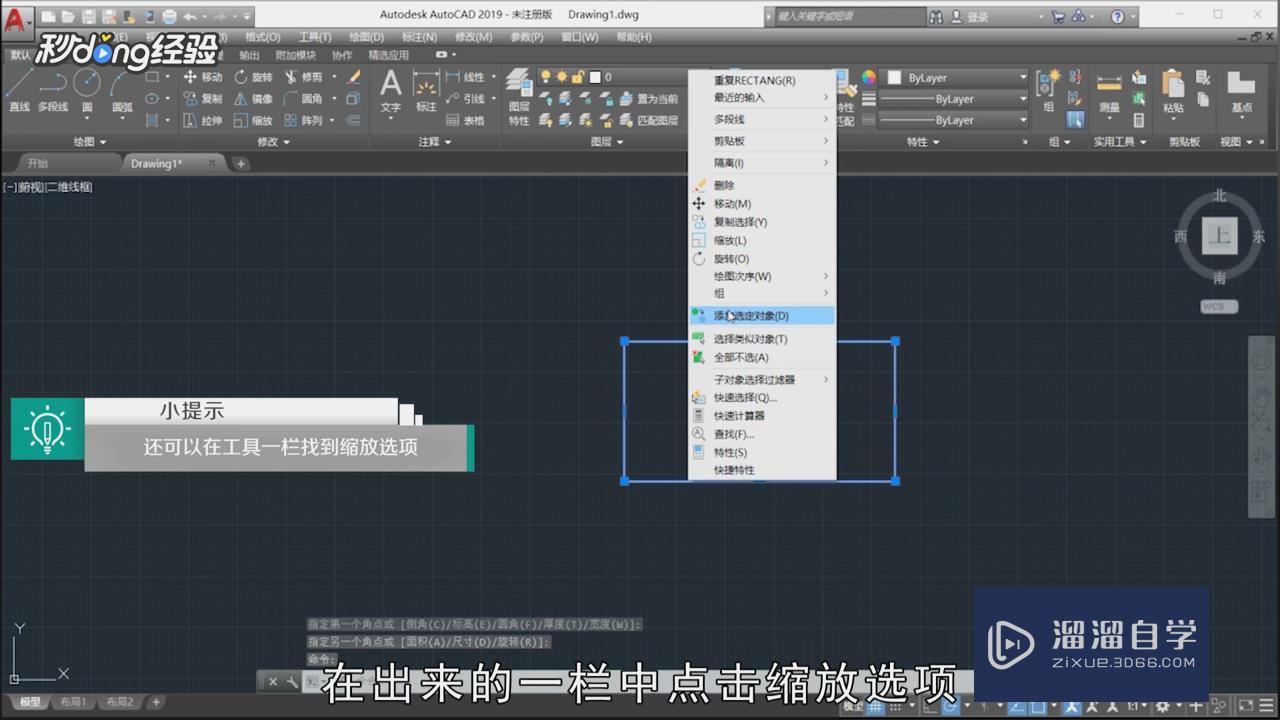Choose 重复RECTANG(R) in context menu
The image size is (1280, 720).
click(762, 80)
